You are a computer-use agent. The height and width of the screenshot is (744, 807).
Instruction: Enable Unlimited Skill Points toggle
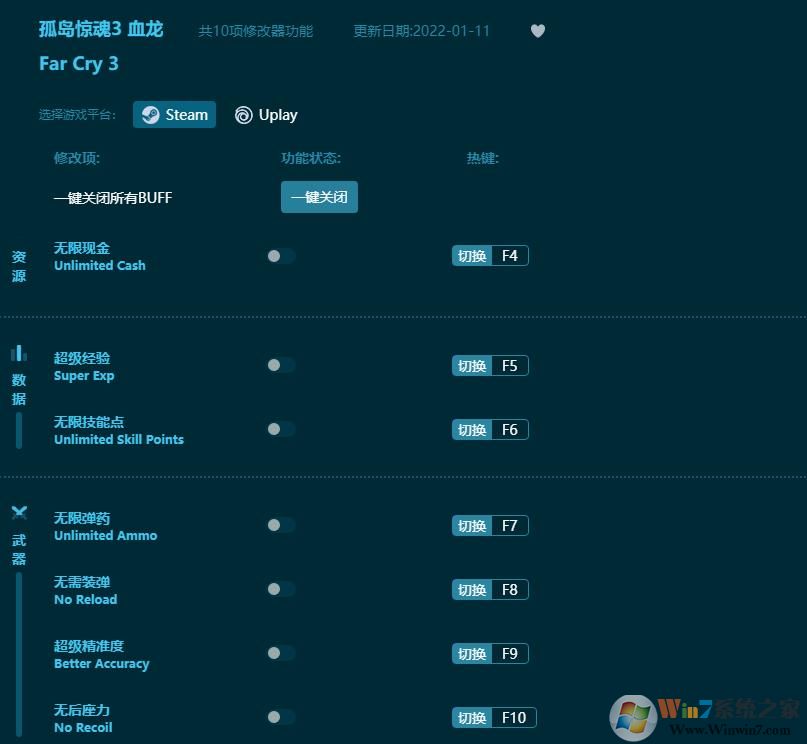281,429
